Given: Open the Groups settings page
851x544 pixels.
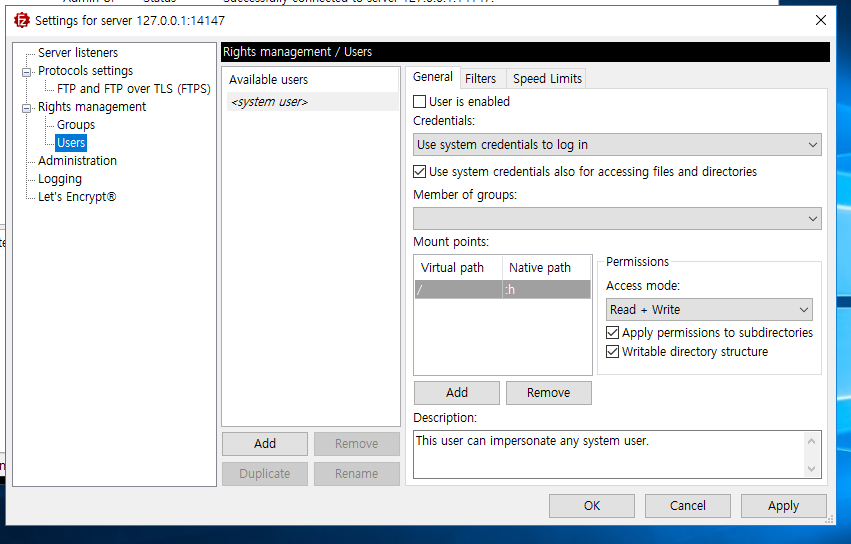Looking at the screenshot, I should (75, 124).
